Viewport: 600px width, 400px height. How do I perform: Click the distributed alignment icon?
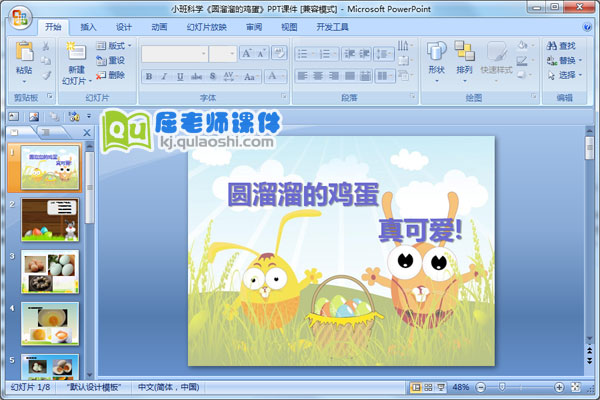tap(365, 76)
